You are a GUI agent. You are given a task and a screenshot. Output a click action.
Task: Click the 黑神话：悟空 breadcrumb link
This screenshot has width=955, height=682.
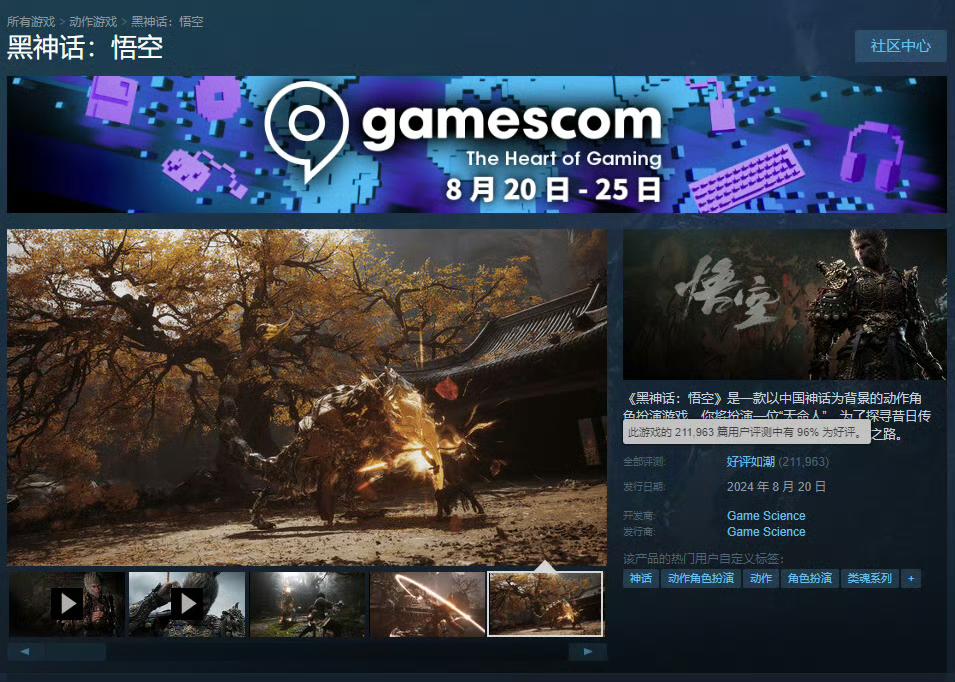point(167,21)
